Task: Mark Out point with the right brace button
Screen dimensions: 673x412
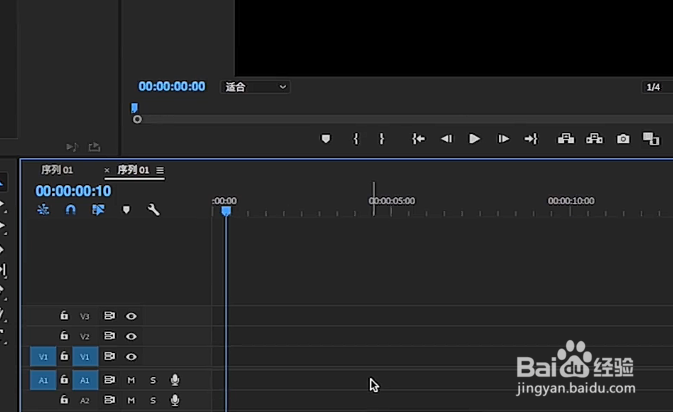Action: [382, 139]
